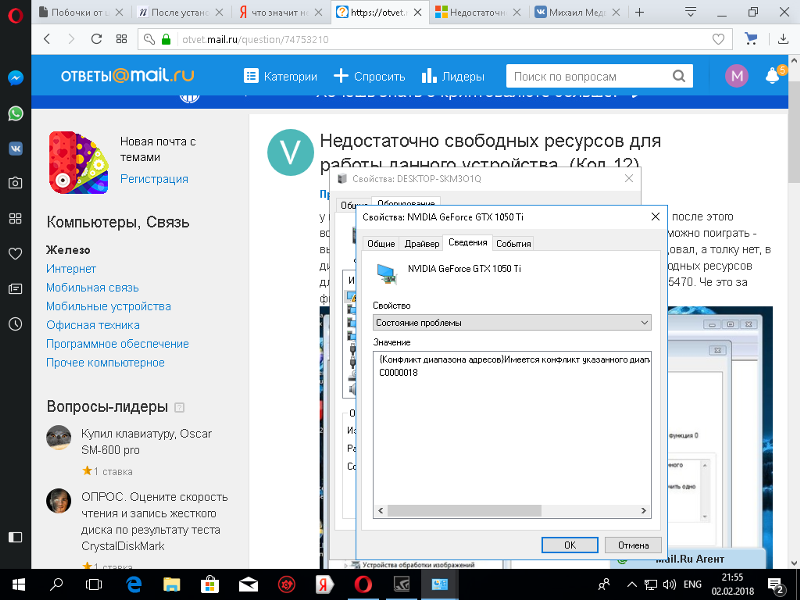The image size is (800, 600).
Task: Switch to Общие tab in NVIDIA properties
Action: point(381,243)
